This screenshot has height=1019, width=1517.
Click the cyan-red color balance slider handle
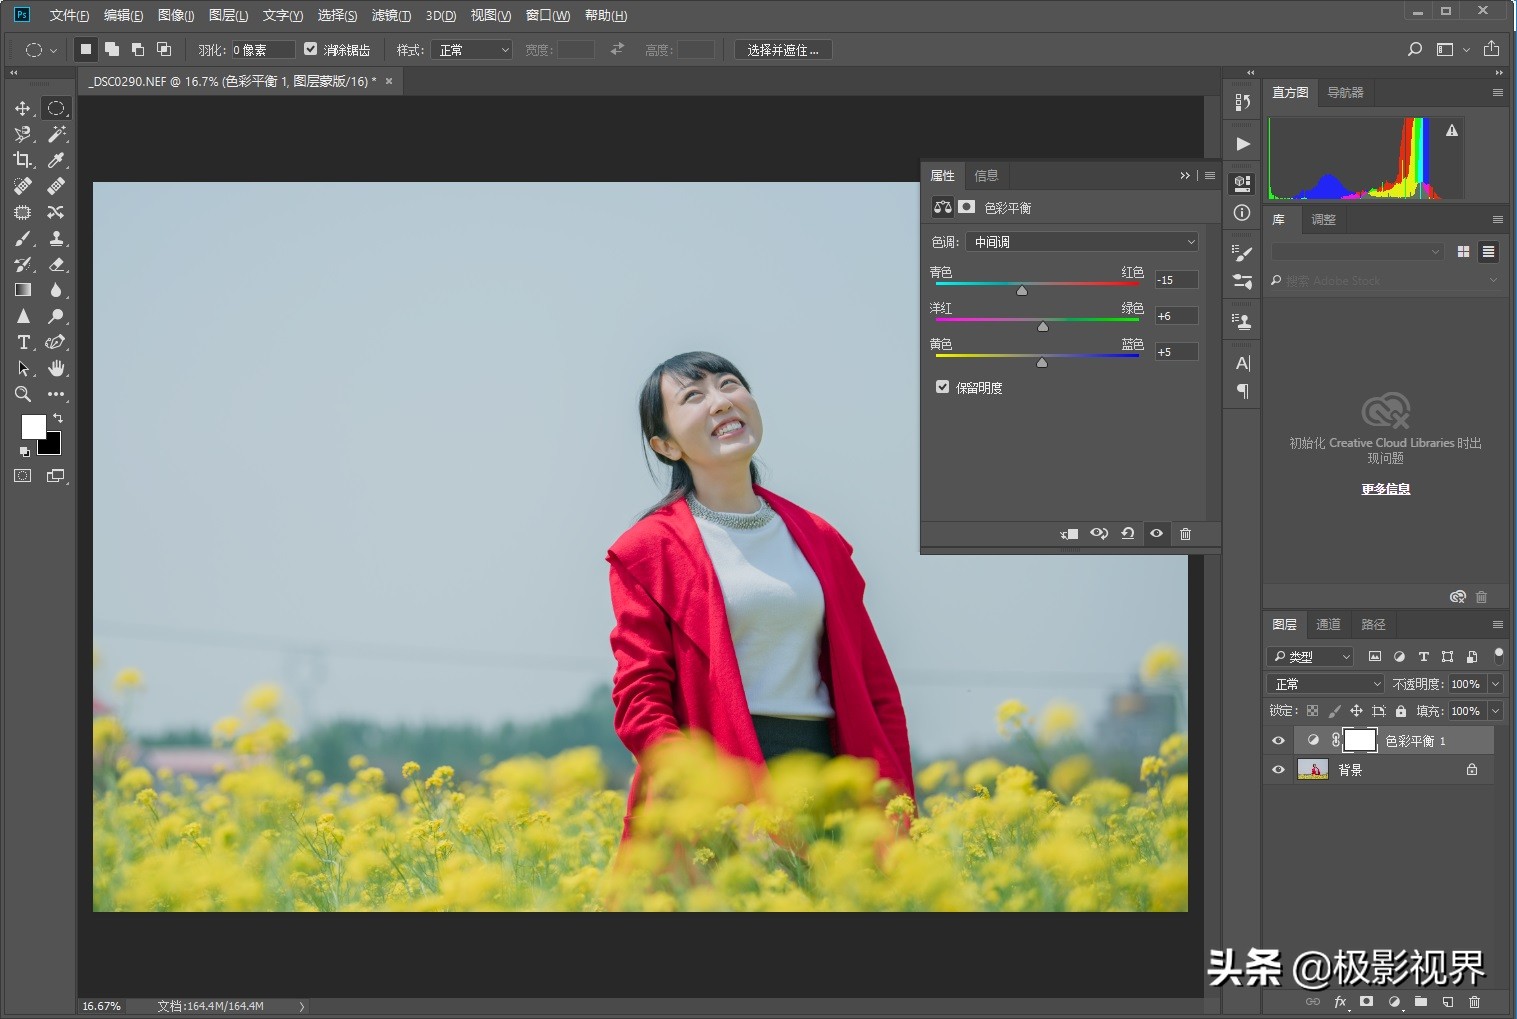[1022, 291]
